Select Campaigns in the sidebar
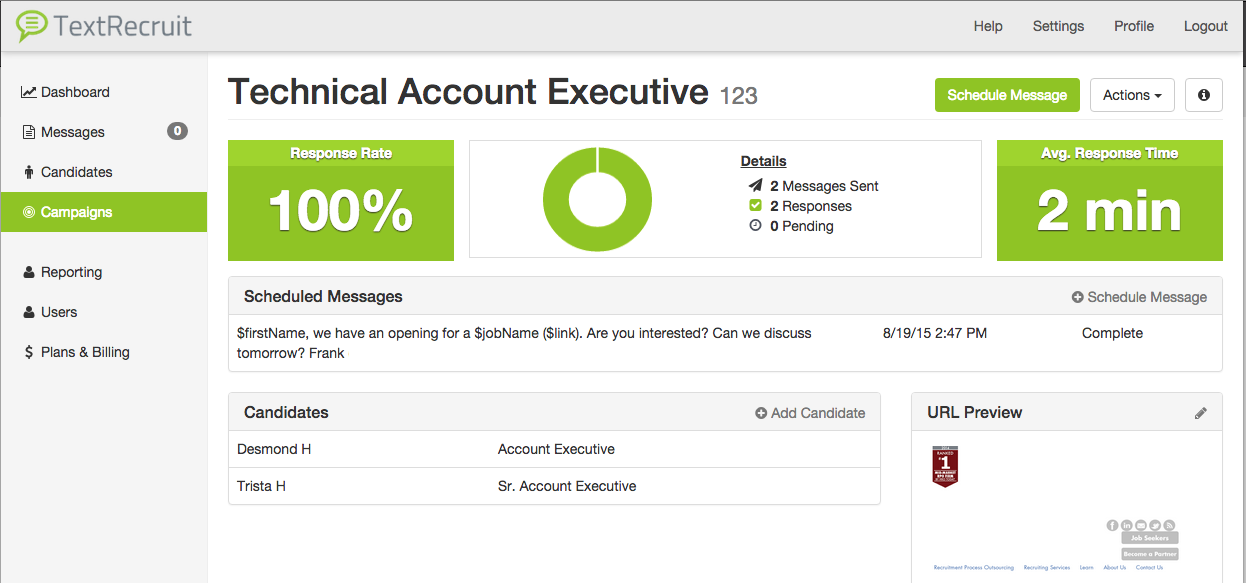This screenshot has height=583, width=1246. pyautogui.click(x=76, y=212)
